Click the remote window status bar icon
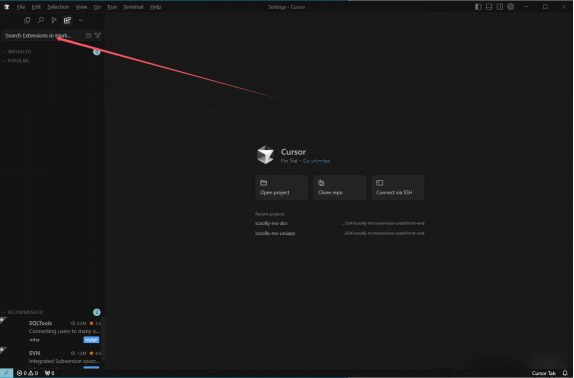Image resolution: width=574 pixels, height=378 pixels. point(6,373)
